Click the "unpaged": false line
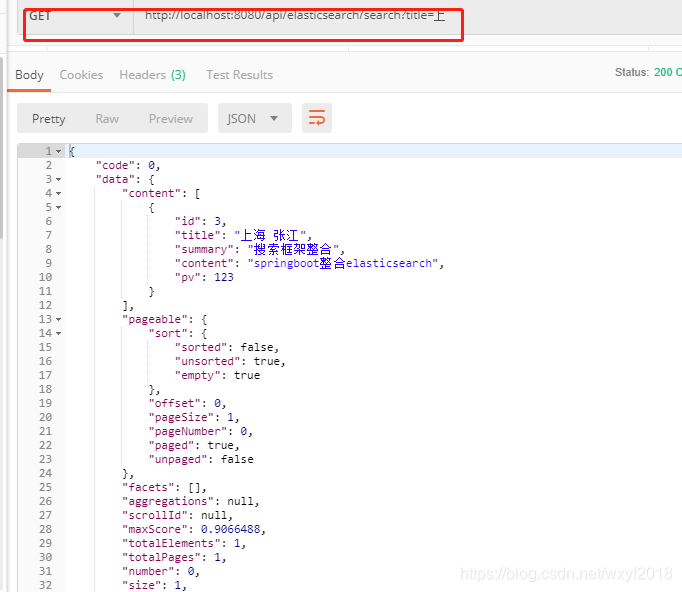This screenshot has height=592, width=682. tap(201, 459)
